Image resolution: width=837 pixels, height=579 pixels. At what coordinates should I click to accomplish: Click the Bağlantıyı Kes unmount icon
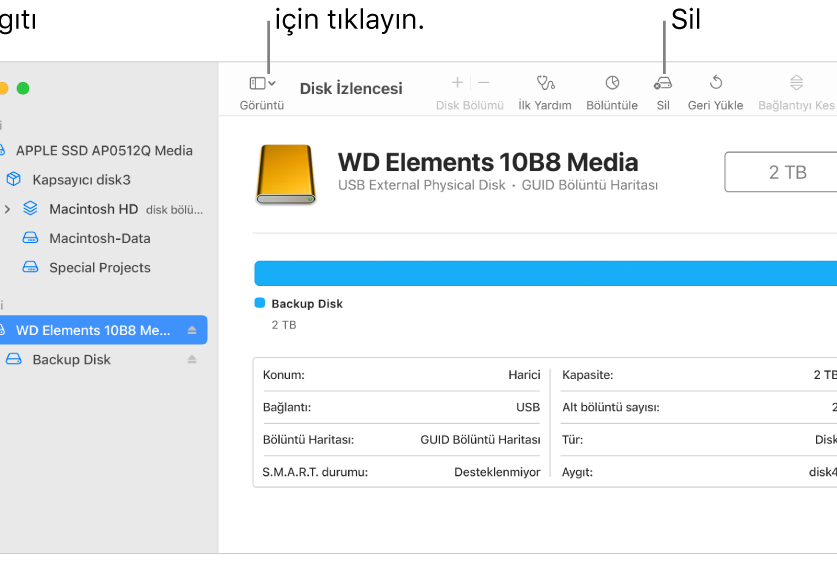click(x=796, y=83)
